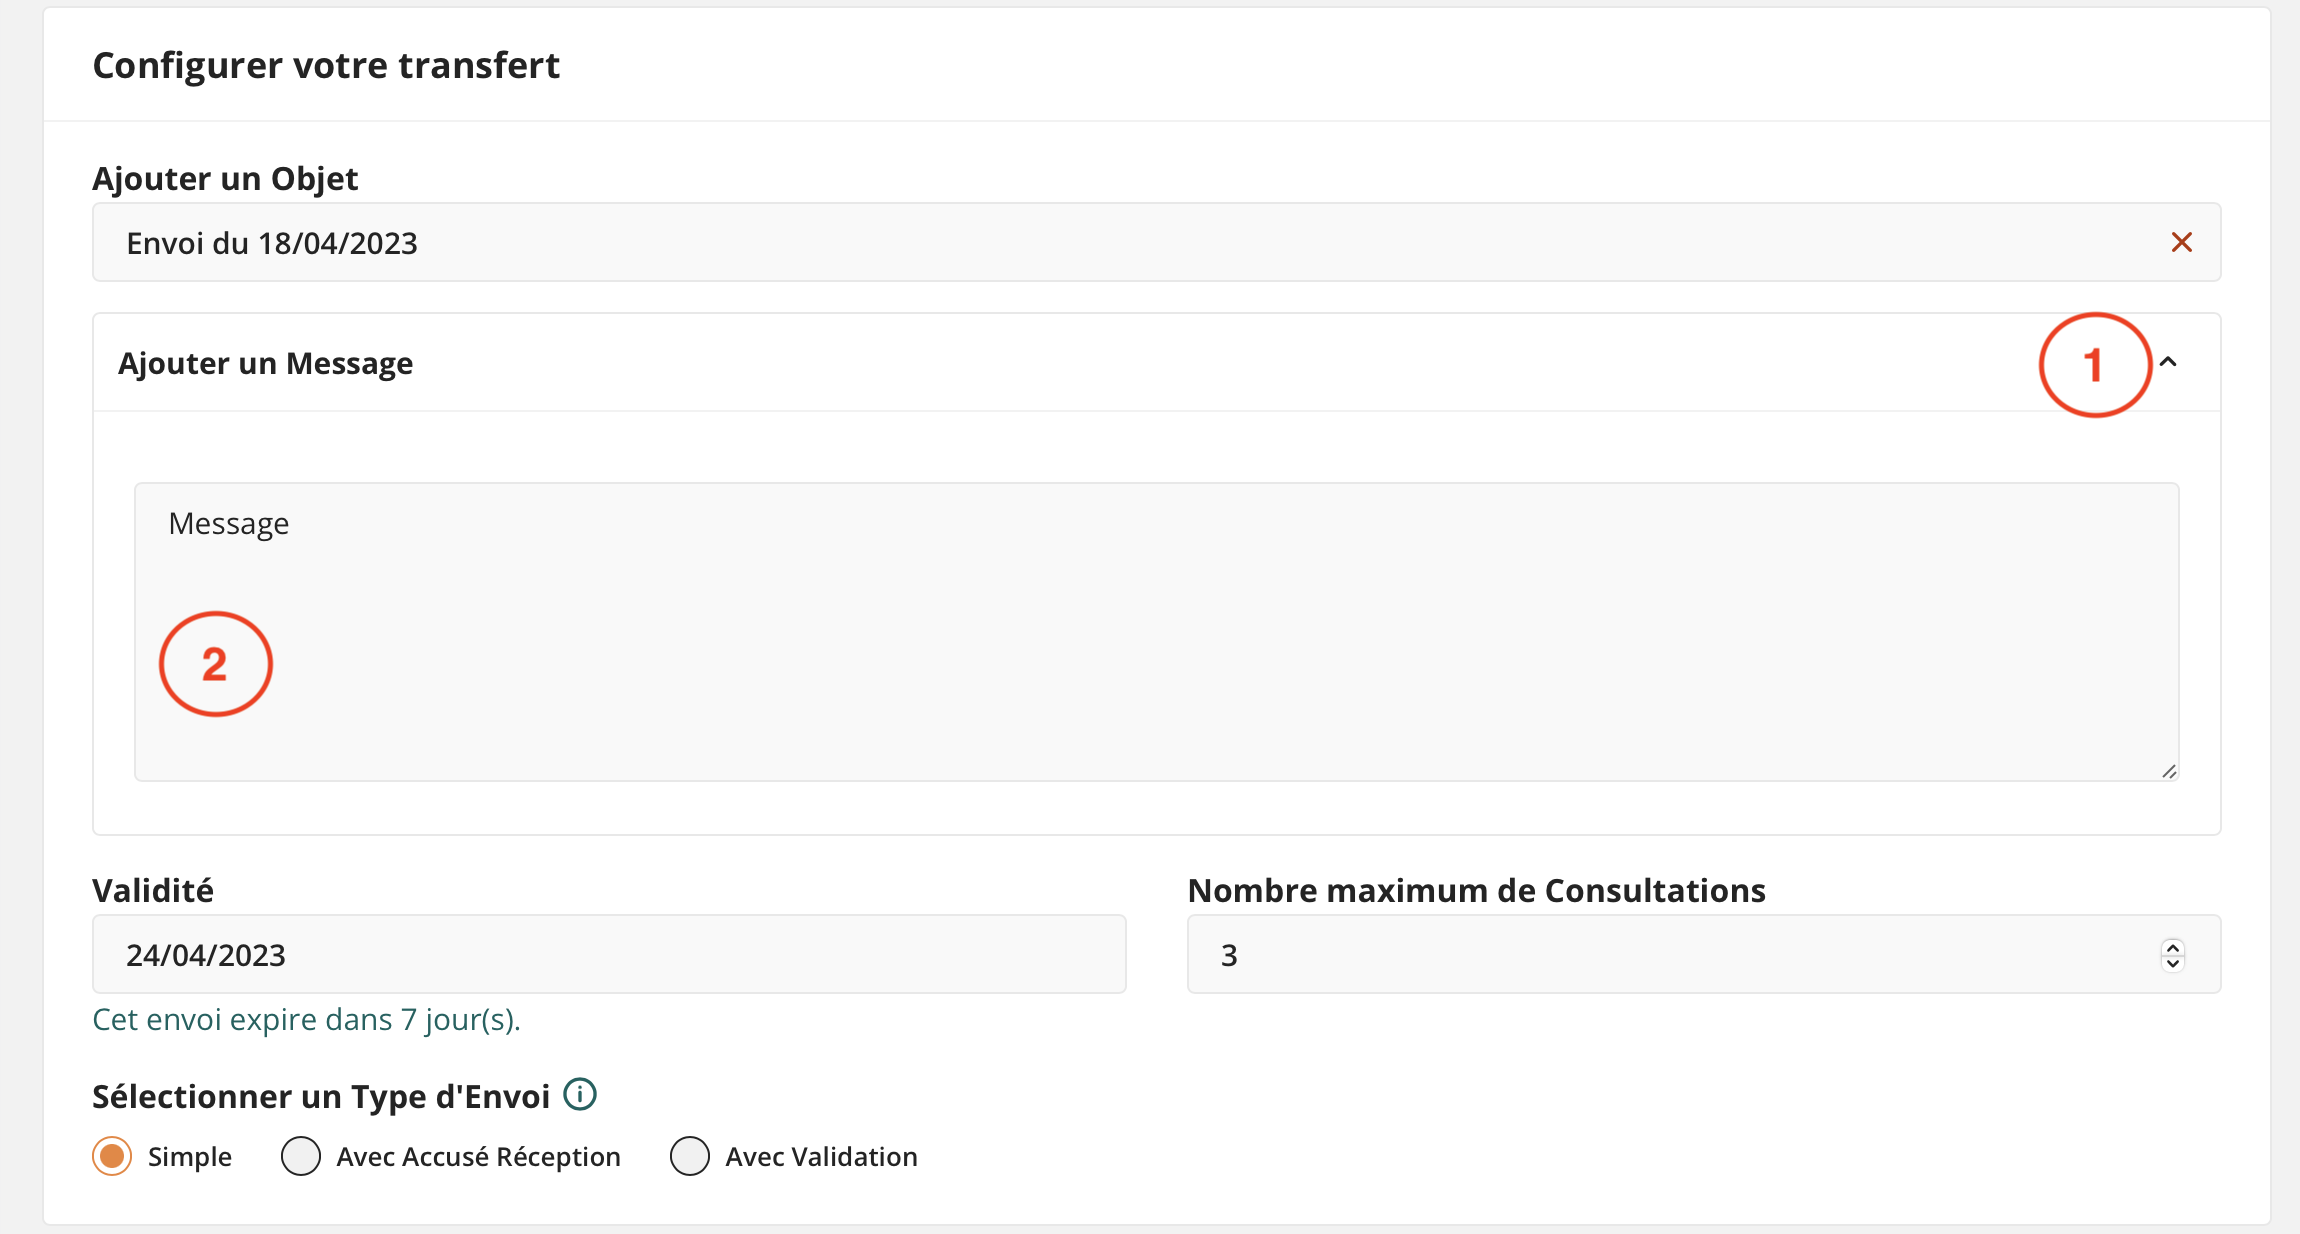The width and height of the screenshot is (2300, 1234).
Task: Click the Objet field containing Envoi du 18/04/2023
Action: (1100, 243)
